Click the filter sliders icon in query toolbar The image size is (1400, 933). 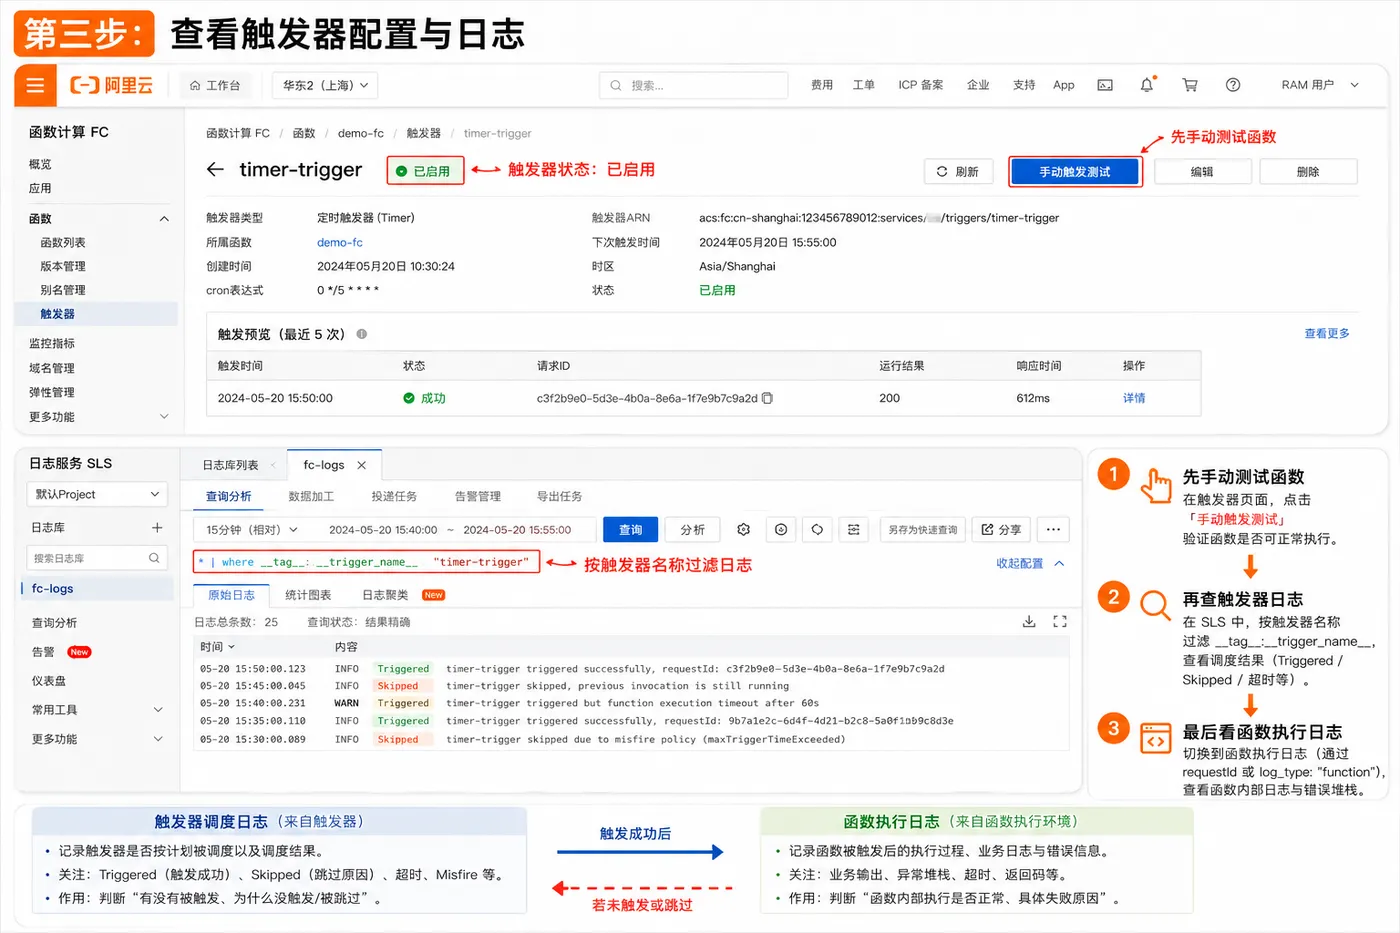tap(853, 529)
